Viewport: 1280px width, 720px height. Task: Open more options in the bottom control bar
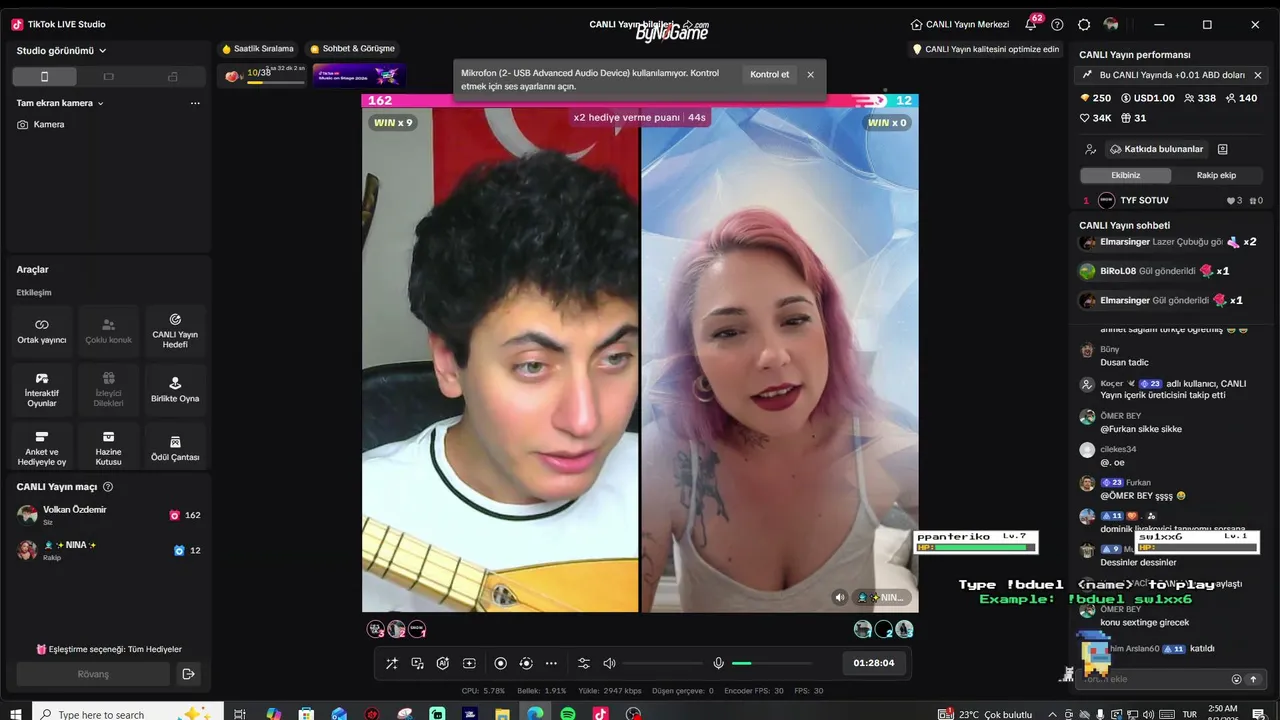(x=551, y=663)
